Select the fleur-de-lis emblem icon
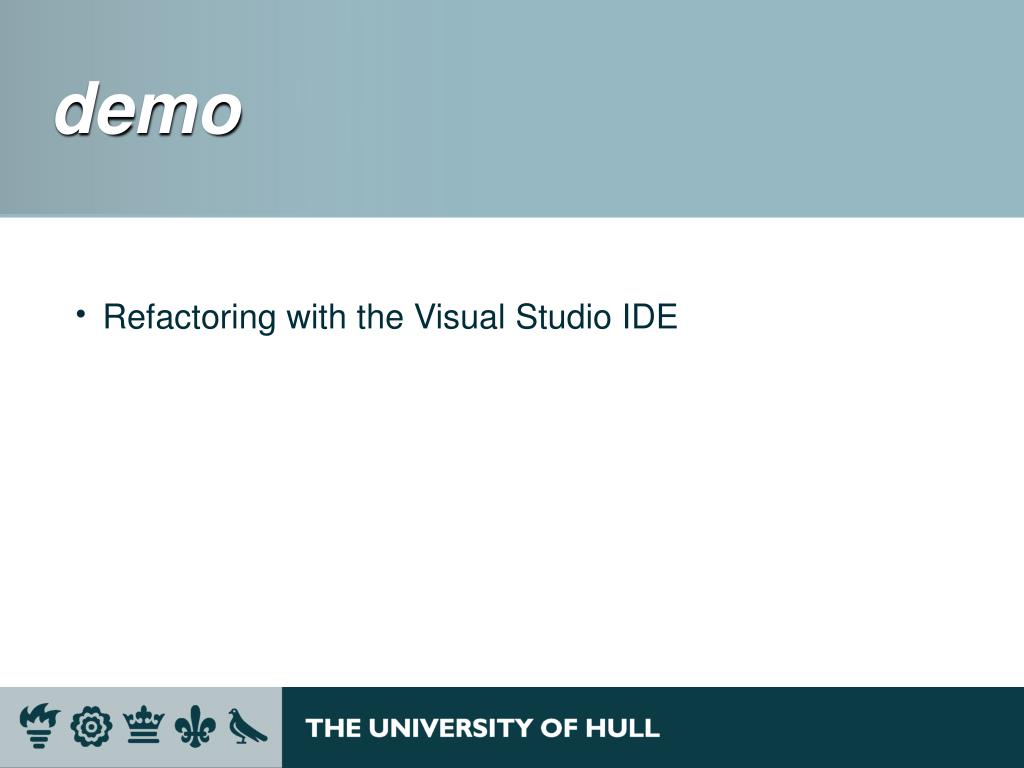 (x=195, y=726)
